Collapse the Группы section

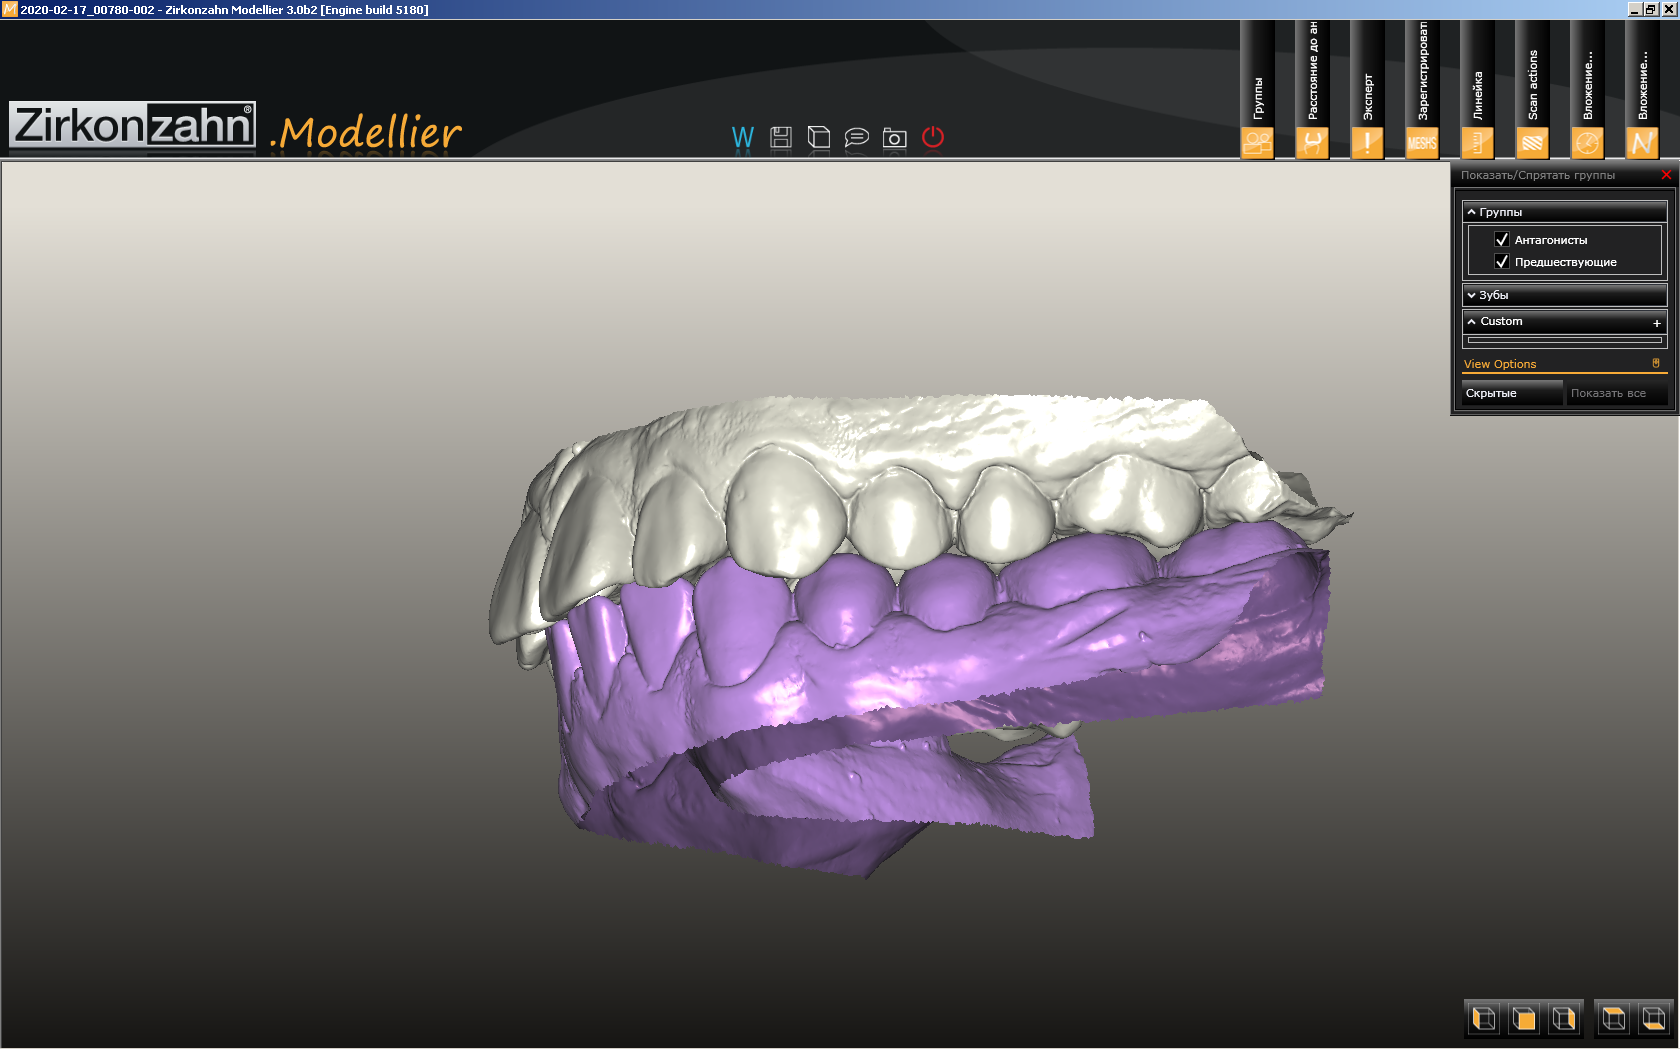click(x=1472, y=212)
